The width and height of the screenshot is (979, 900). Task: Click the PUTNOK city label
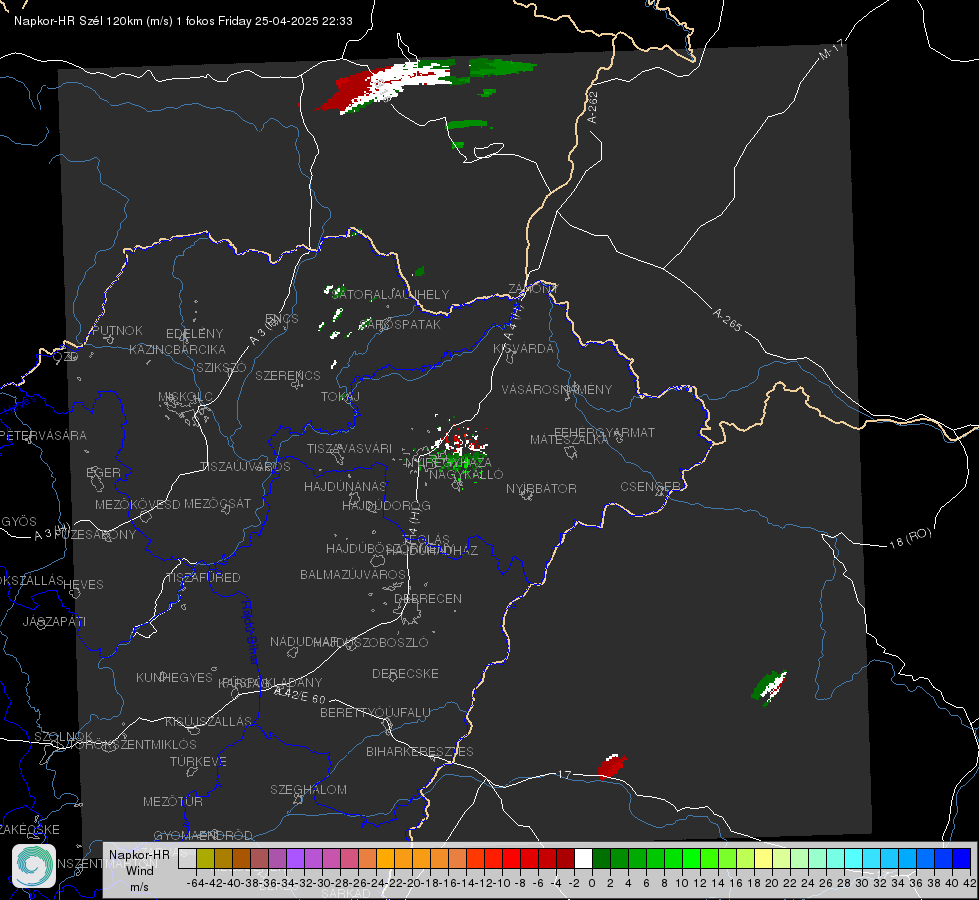(x=117, y=330)
